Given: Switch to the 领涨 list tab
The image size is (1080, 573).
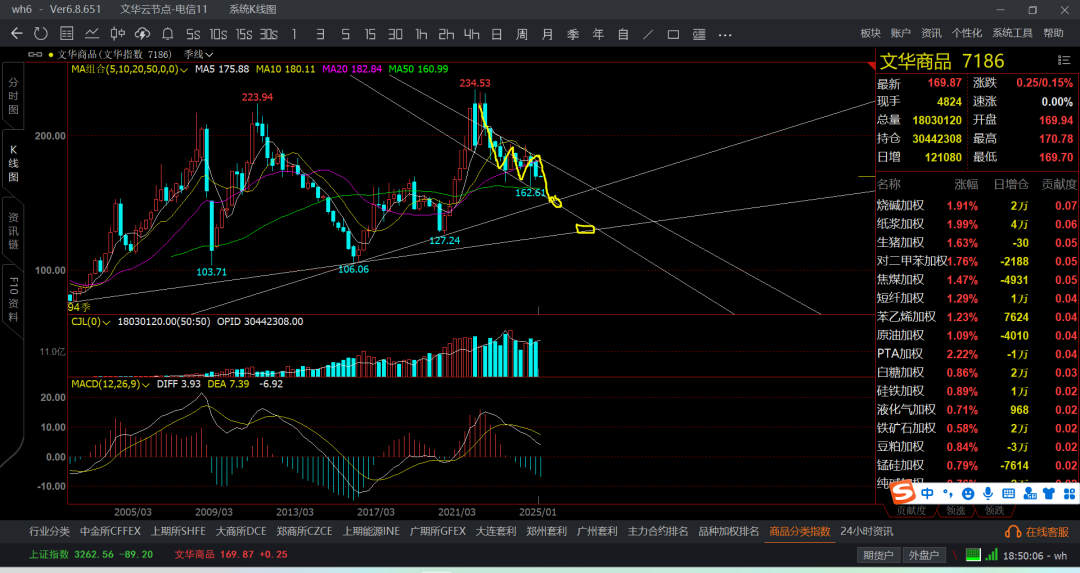Looking at the screenshot, I should [955, 510].
